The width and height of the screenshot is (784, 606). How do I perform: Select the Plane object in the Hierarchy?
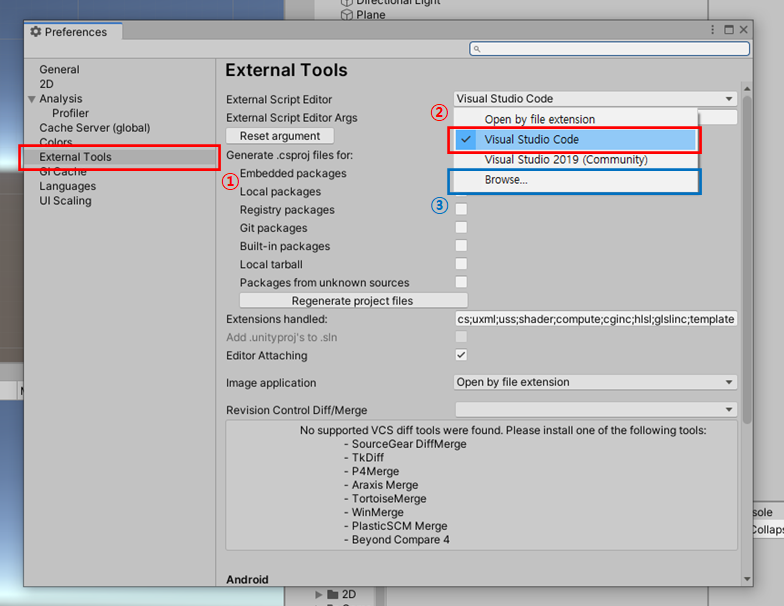(x=370, y=15)
